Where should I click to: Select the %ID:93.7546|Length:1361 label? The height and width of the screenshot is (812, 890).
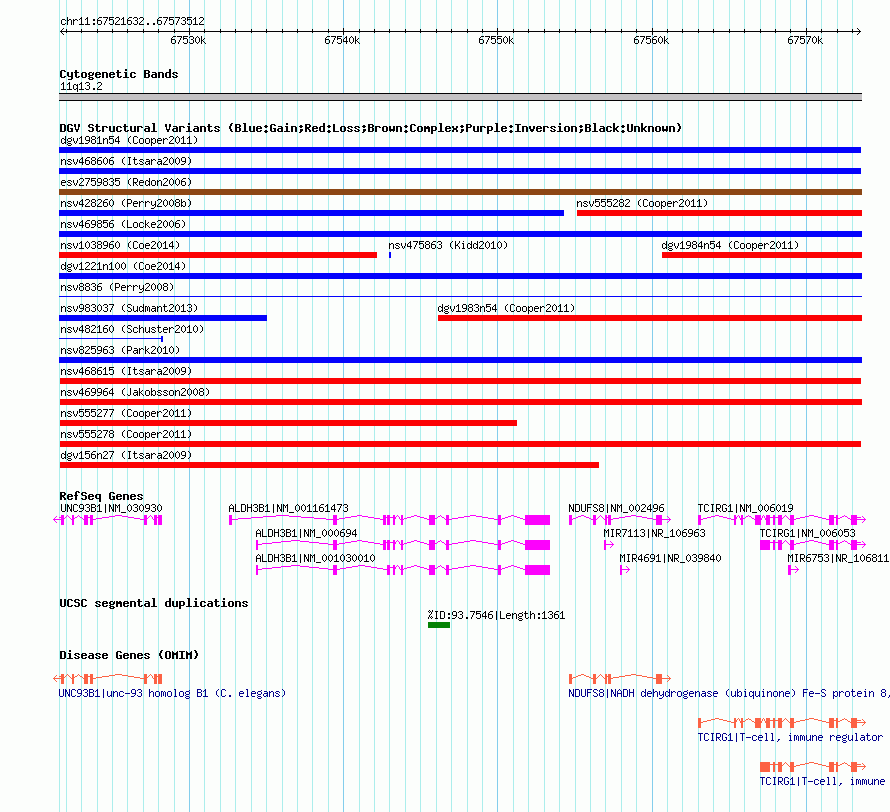[496, 616]
